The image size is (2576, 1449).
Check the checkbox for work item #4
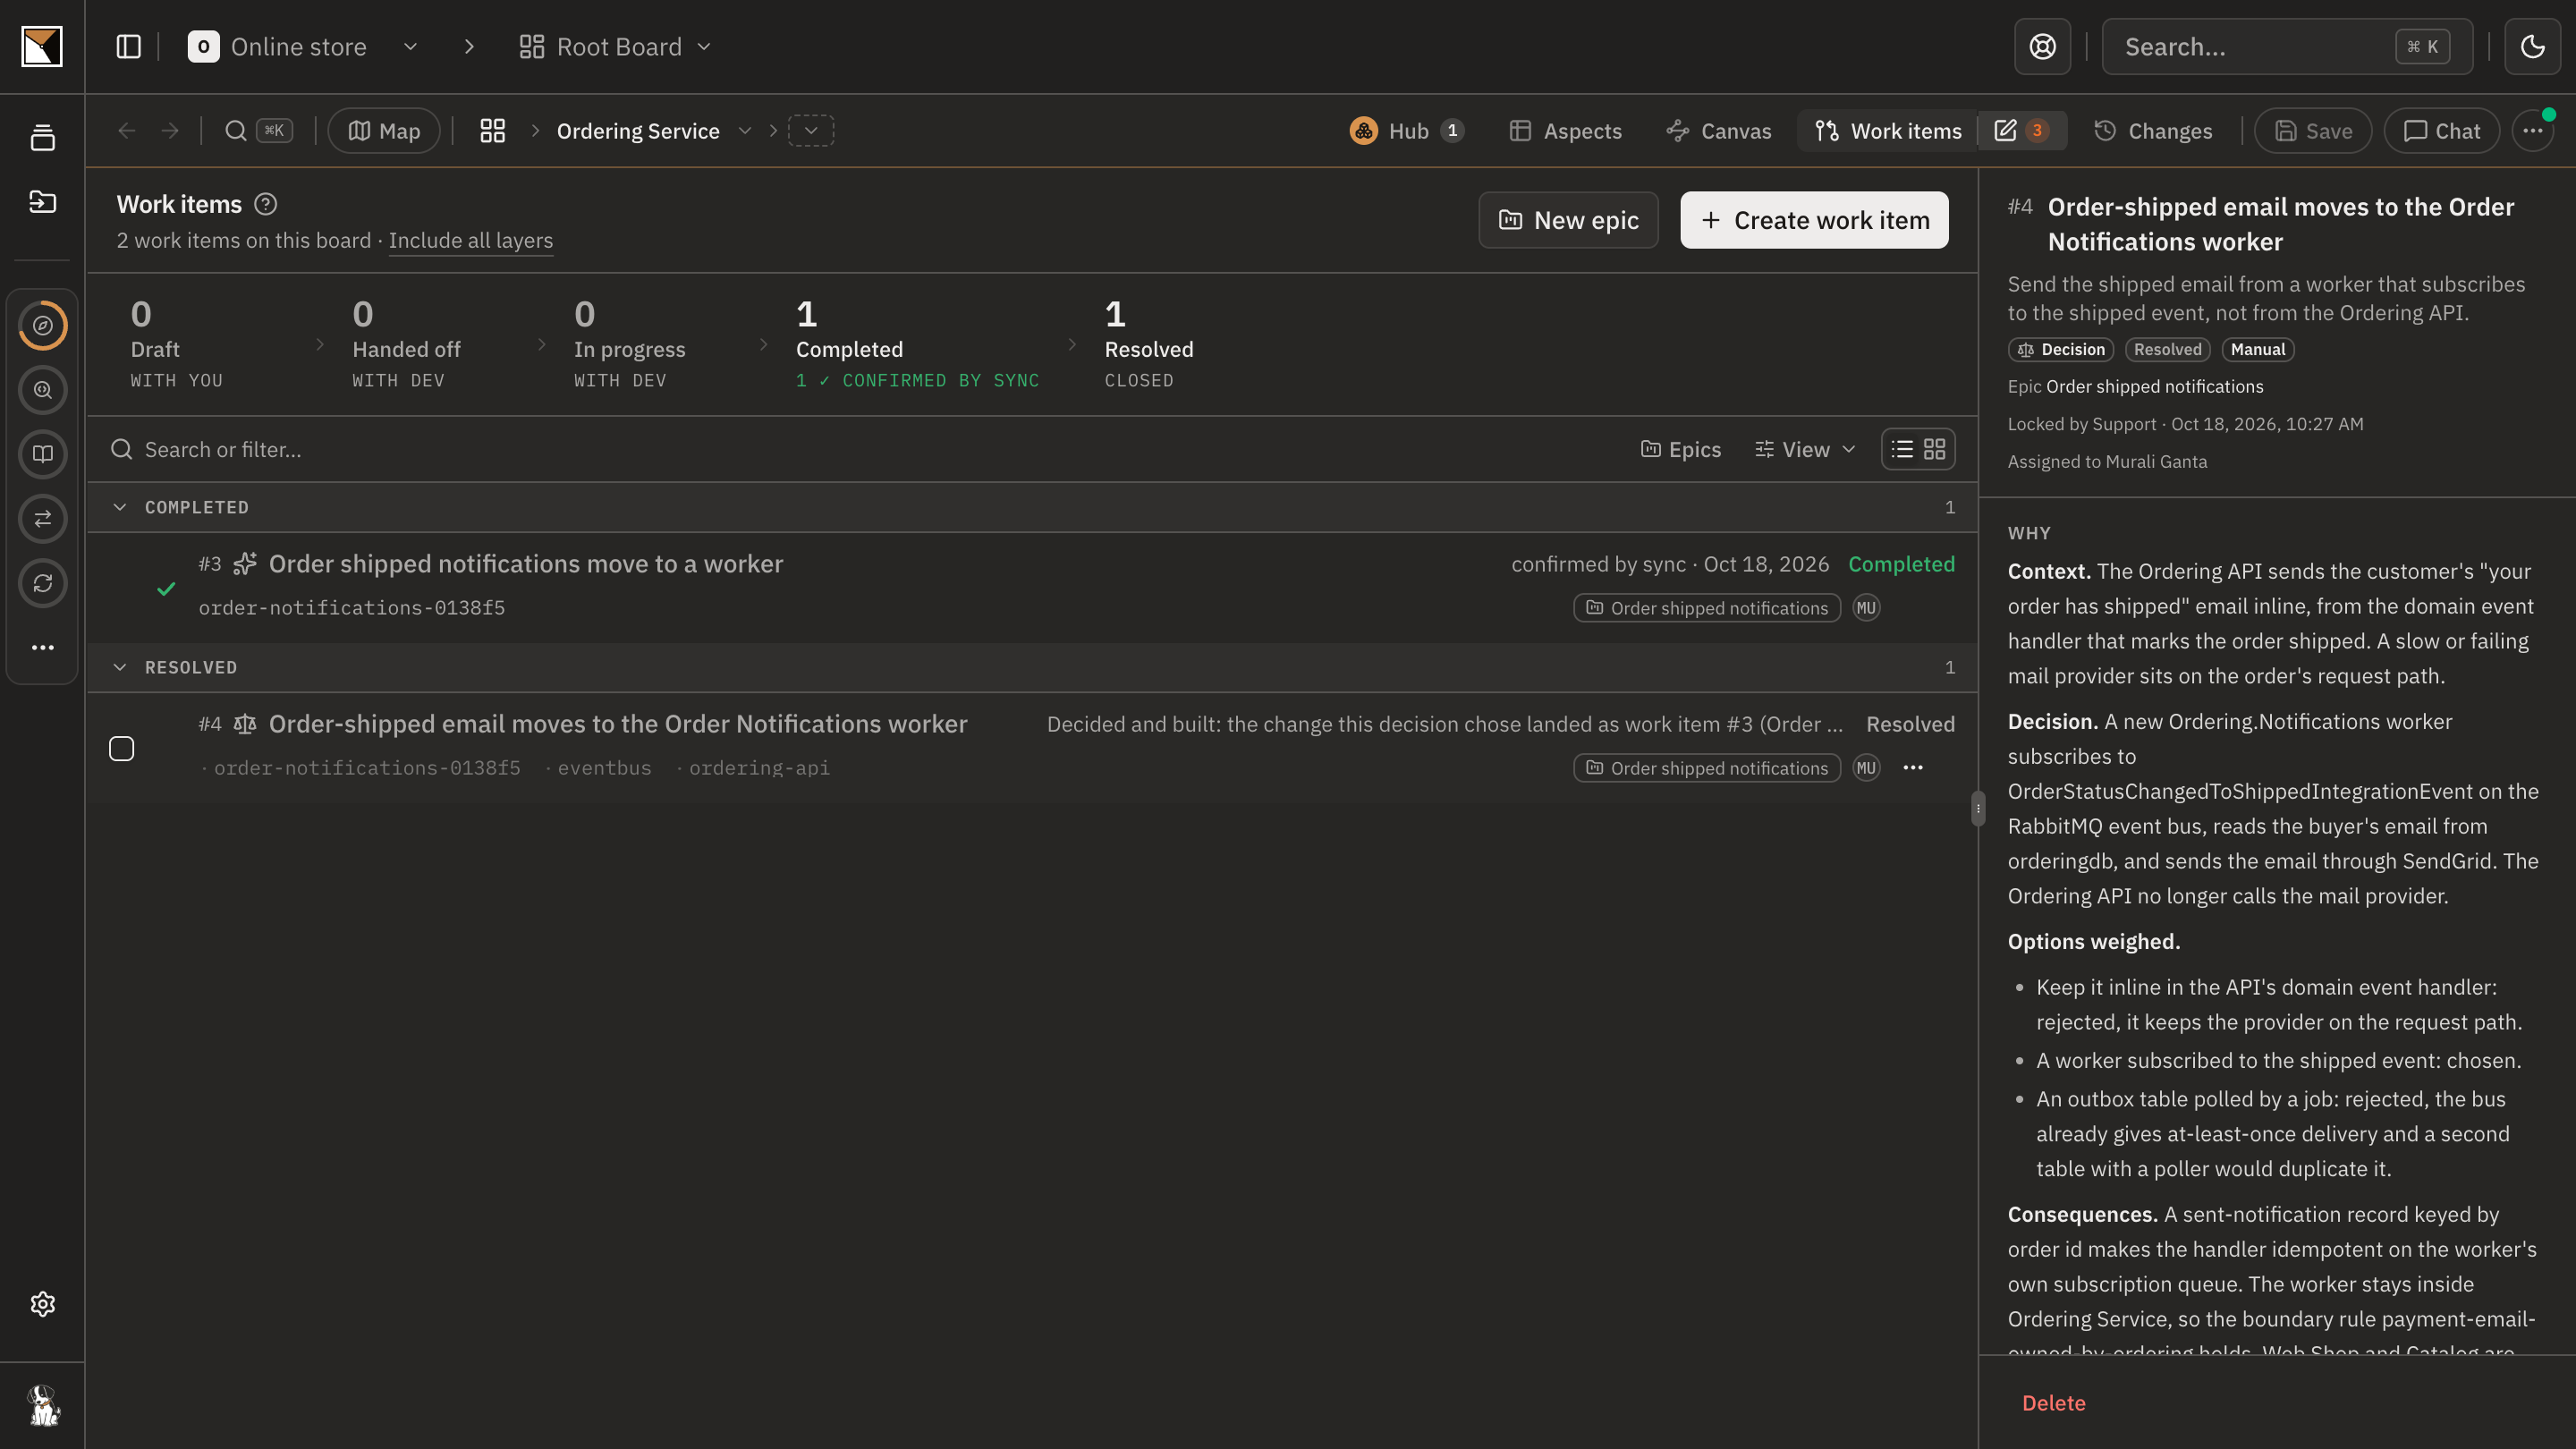tap(122, 749)
